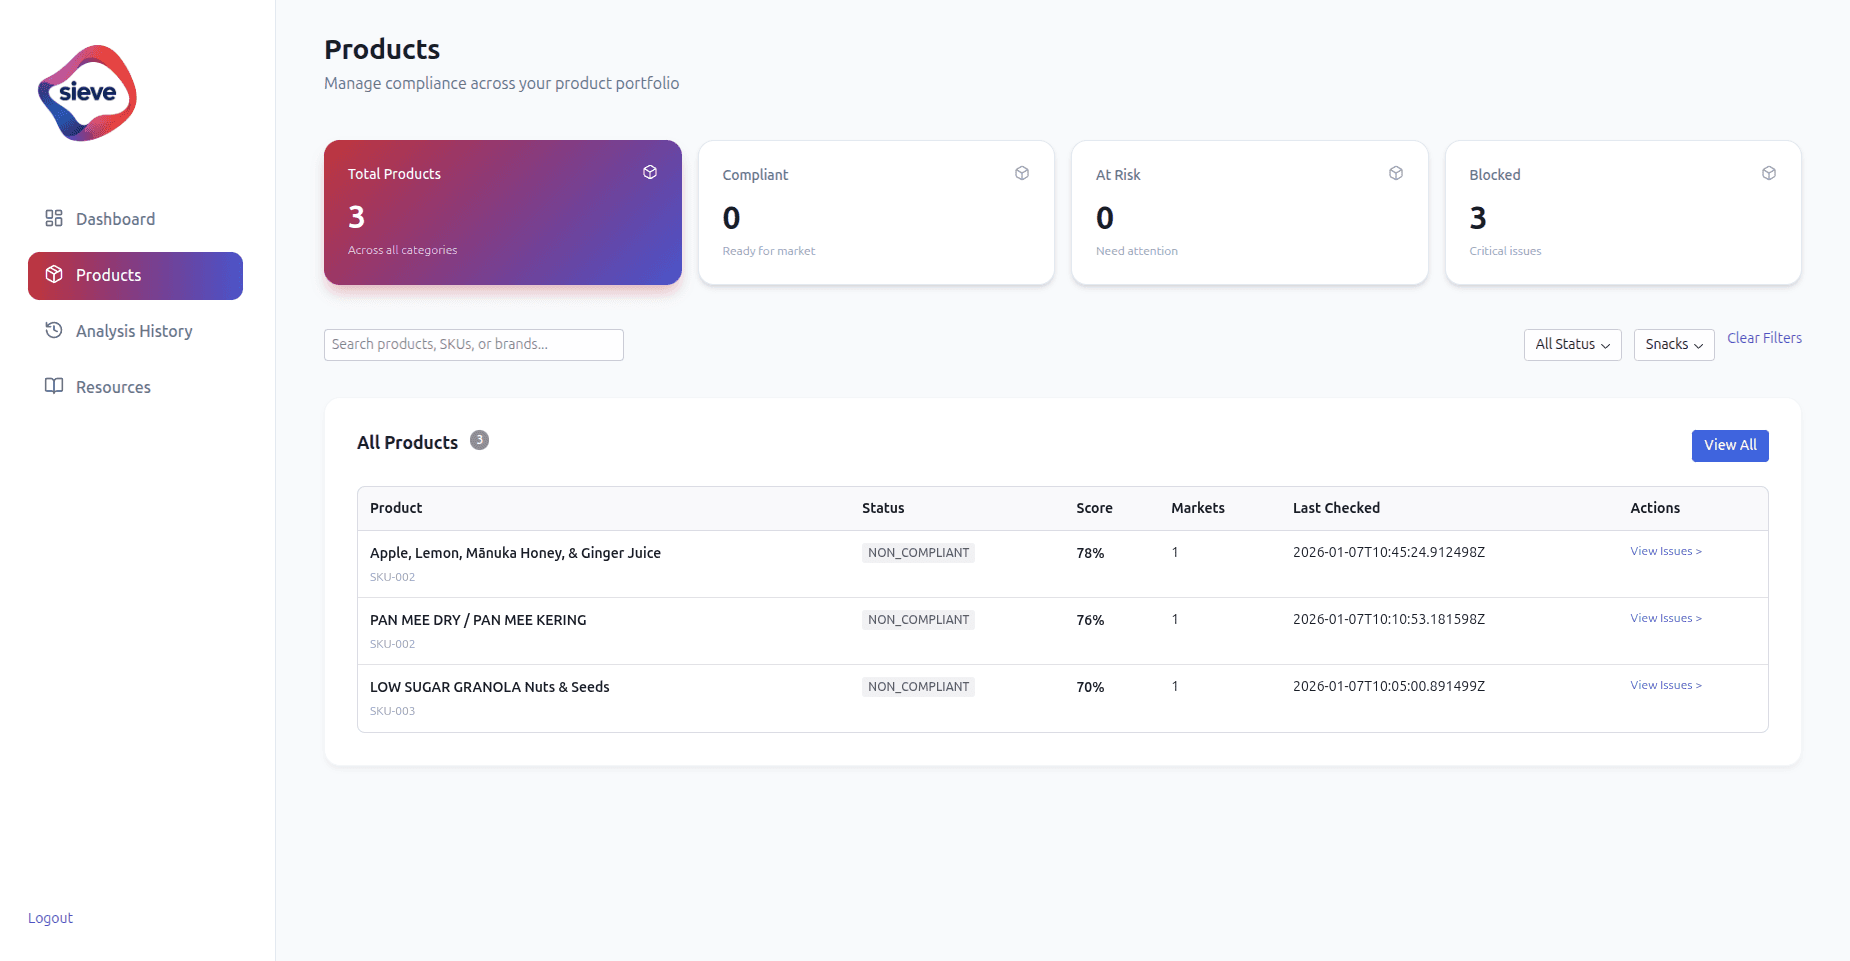Image resolution: width=1850 pixels, height=961 pixels.
Task: Select the Products cube icon in sidebar
Action: pyautogui.click(x=55, y=275)
